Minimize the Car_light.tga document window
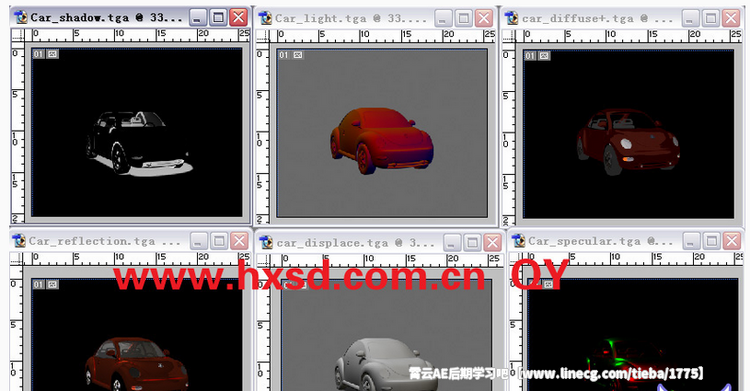750x391 pixels. 442,19
